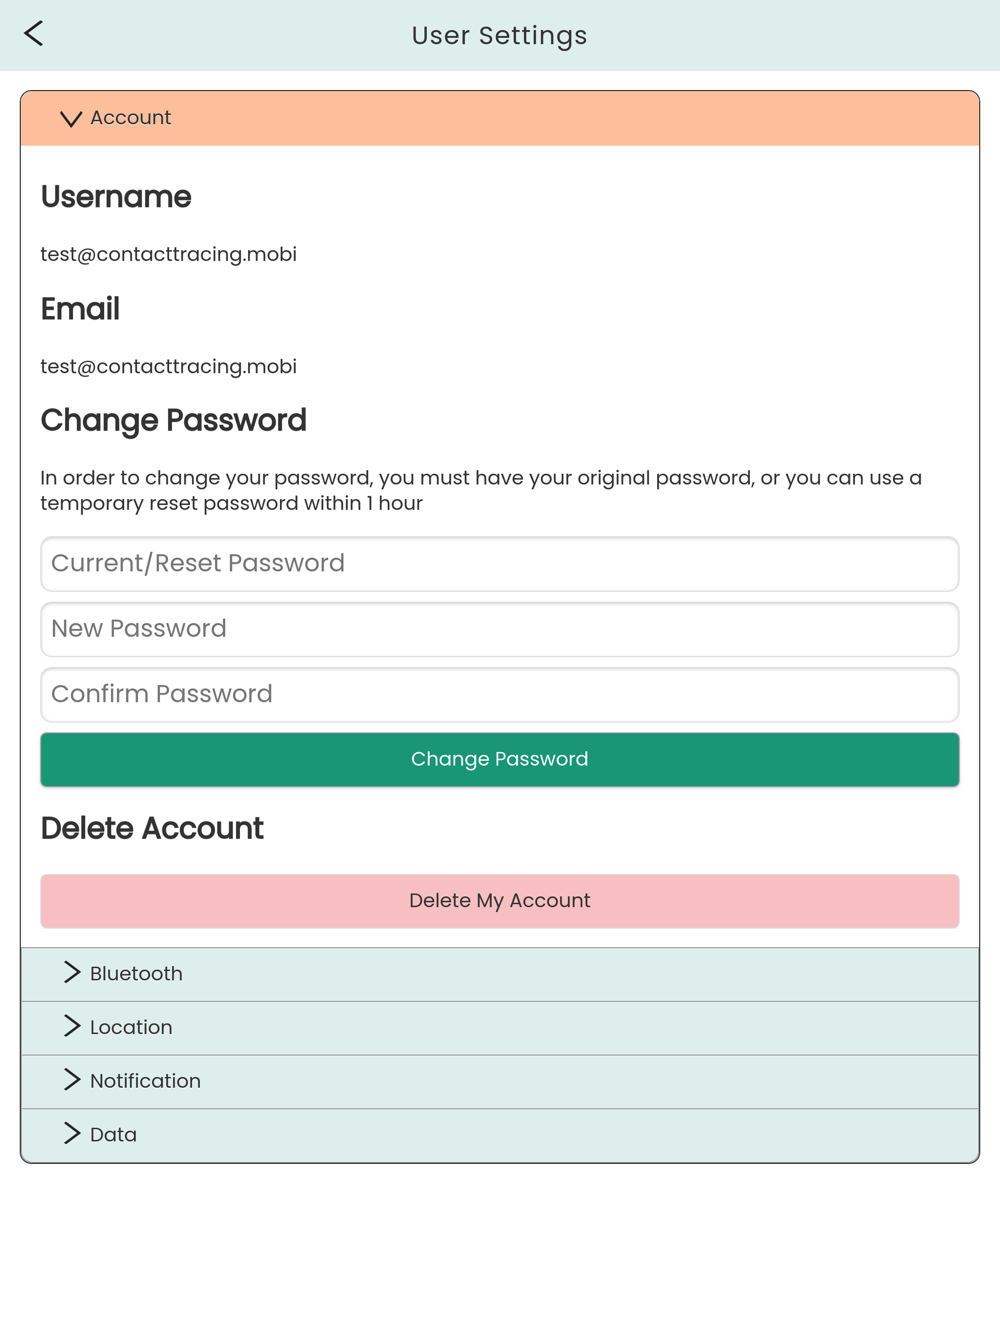Viewport: 1000px width, 1334px height.
Task: Select the Confirm Password input box
Action: [499, 695]
